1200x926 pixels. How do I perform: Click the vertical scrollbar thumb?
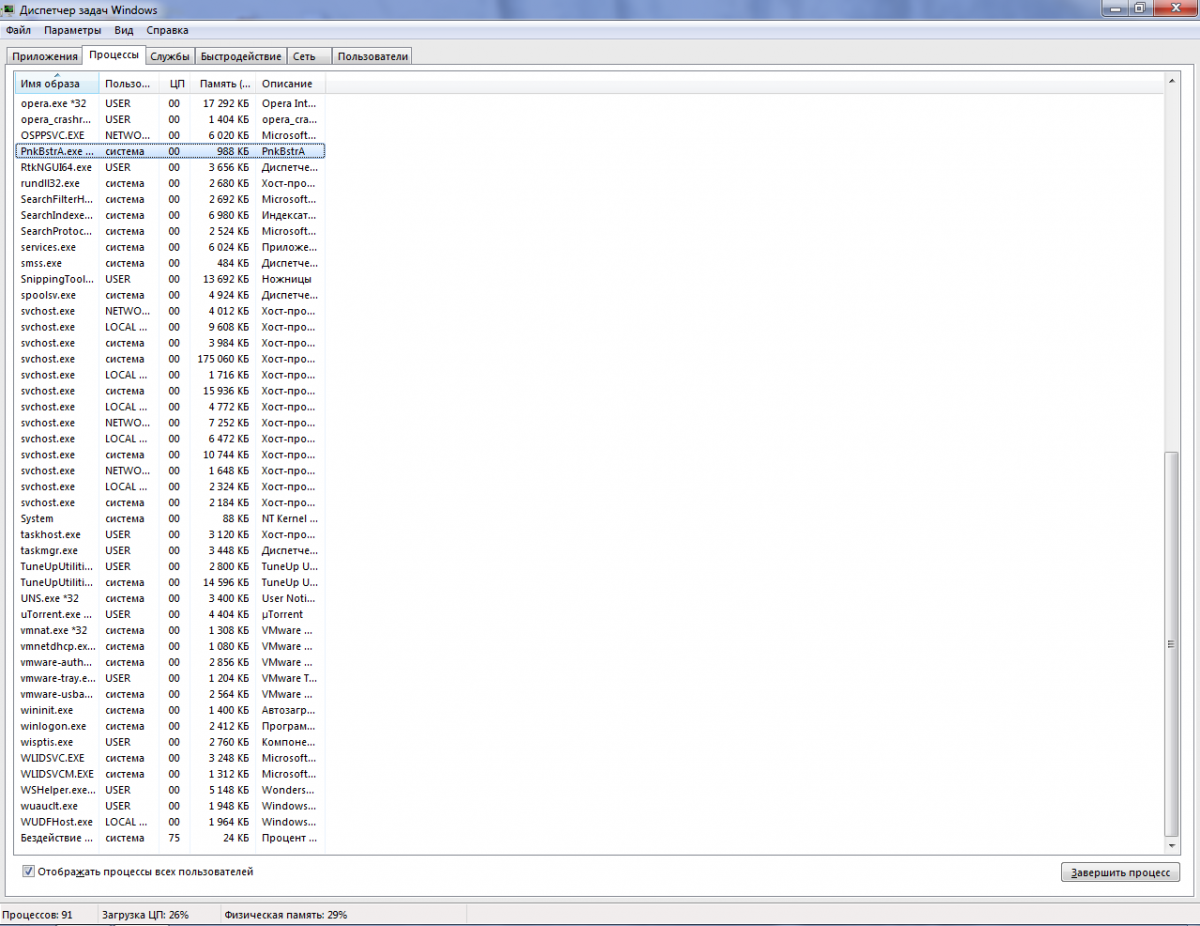click(1172, 644)
